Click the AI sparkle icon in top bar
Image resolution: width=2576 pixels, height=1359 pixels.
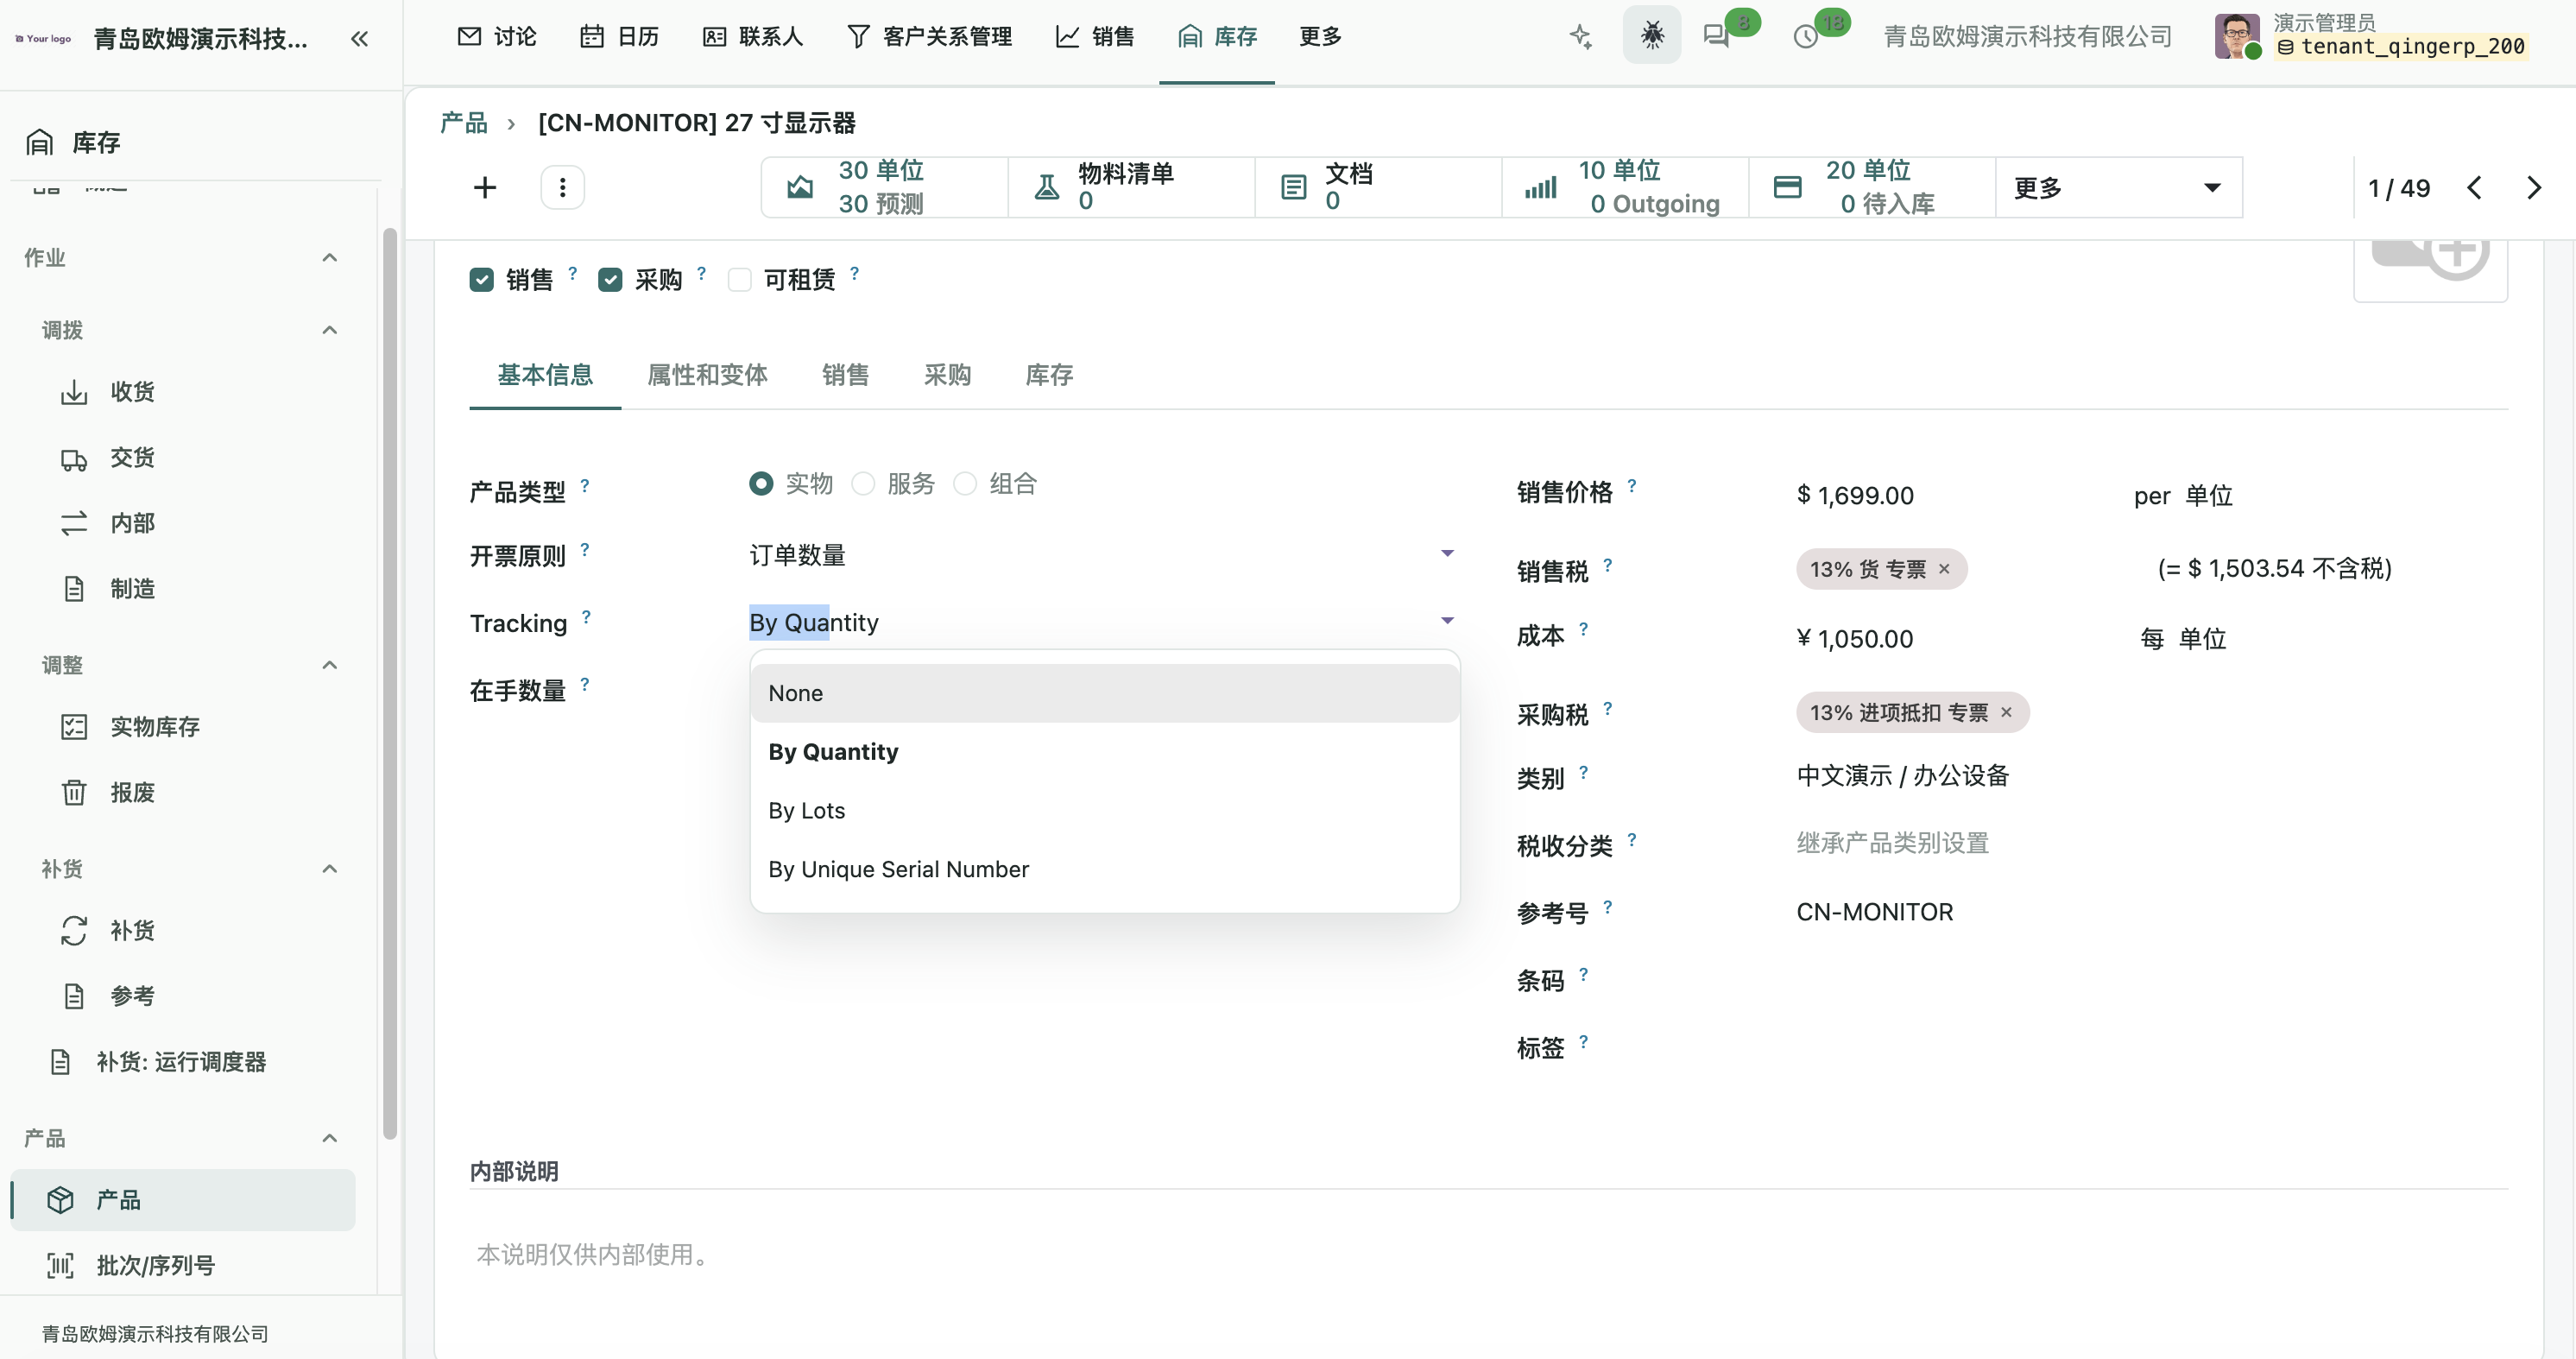pyautogui.click(x=1580, y=37)
